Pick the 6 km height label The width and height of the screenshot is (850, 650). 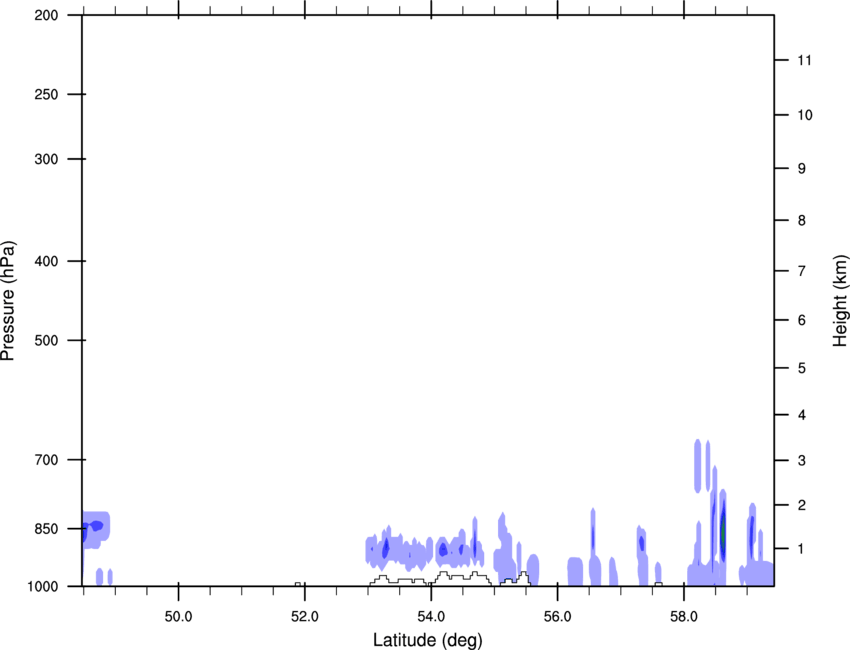[802, 320]
